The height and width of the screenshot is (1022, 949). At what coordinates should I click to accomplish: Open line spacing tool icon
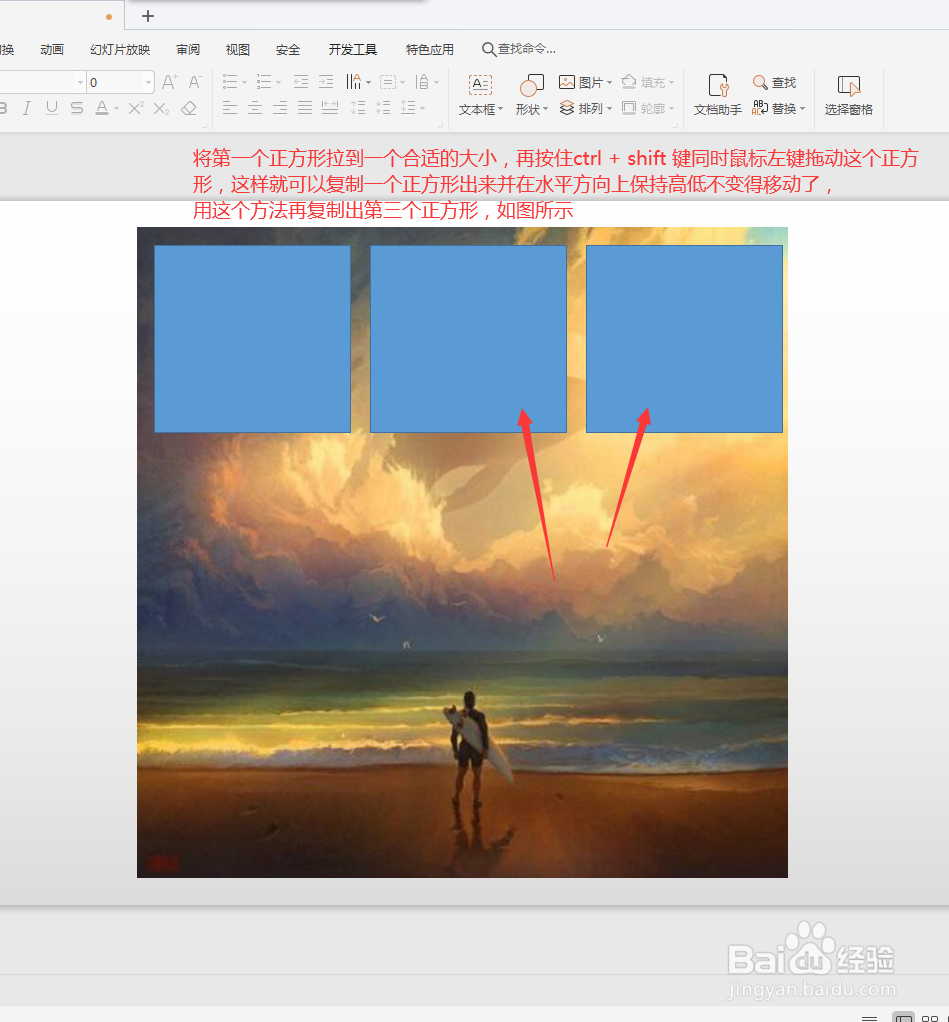click(x=408, y=108)
